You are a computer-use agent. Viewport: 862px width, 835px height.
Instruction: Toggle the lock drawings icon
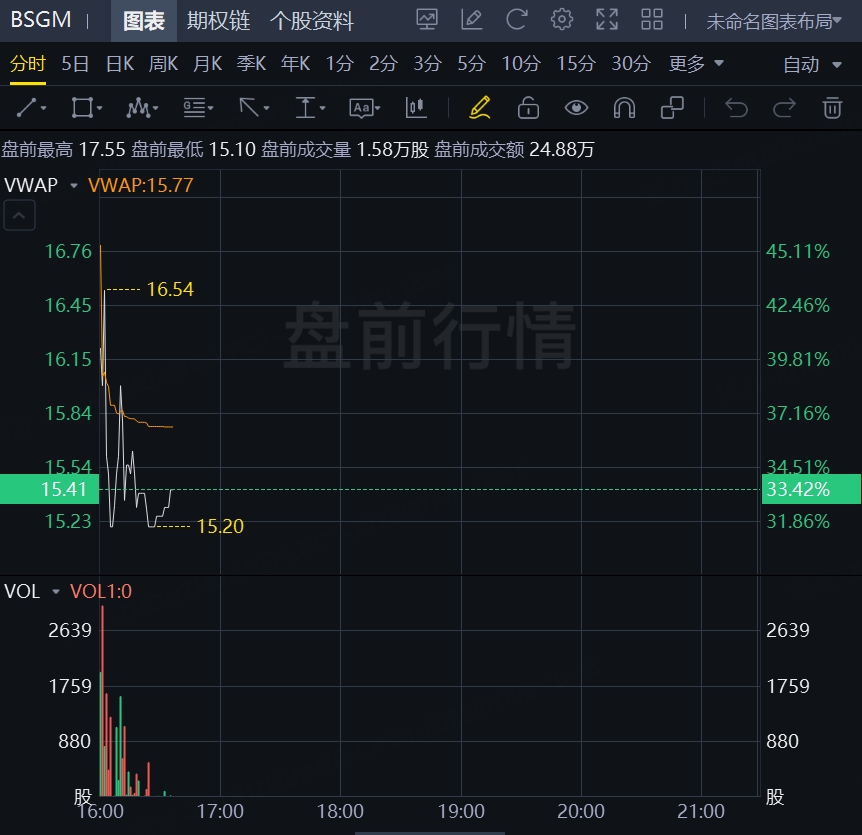coord(528,107)
